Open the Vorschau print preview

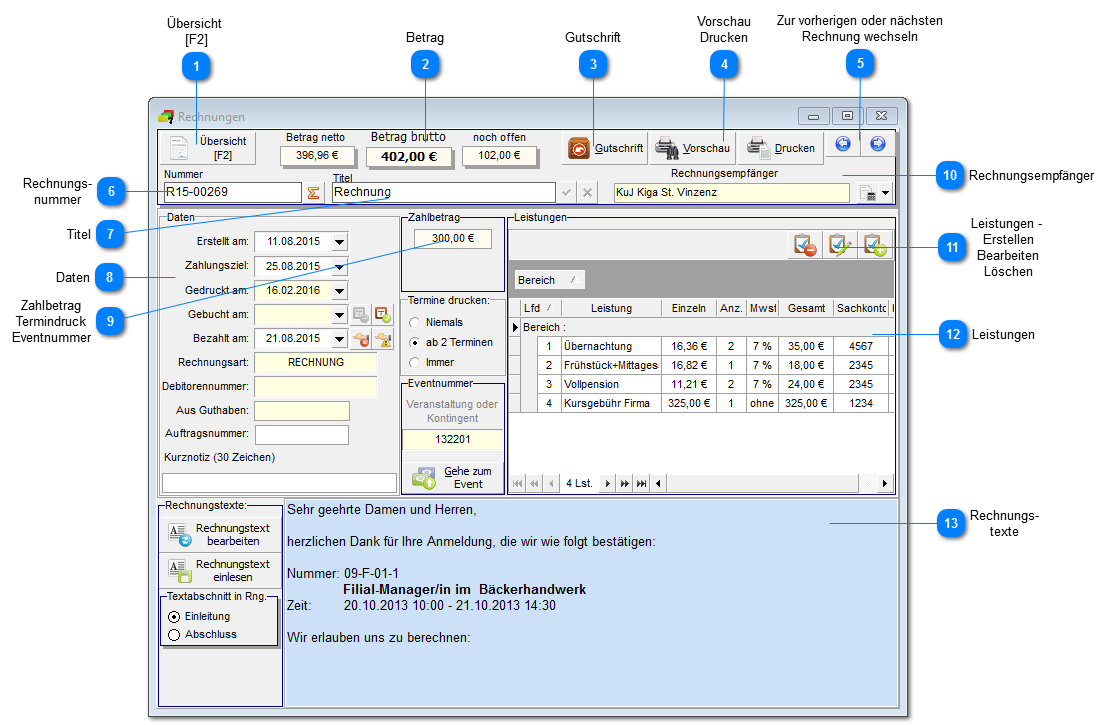(693, 148)
